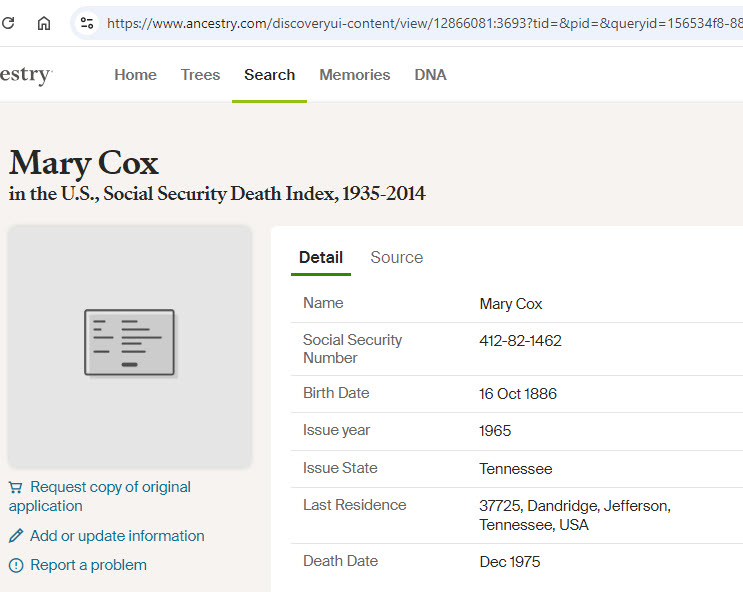Open site information icon in address bar
Image resolution: width=743 pixels, height=592 pixels.
click(x=87, y=23)
